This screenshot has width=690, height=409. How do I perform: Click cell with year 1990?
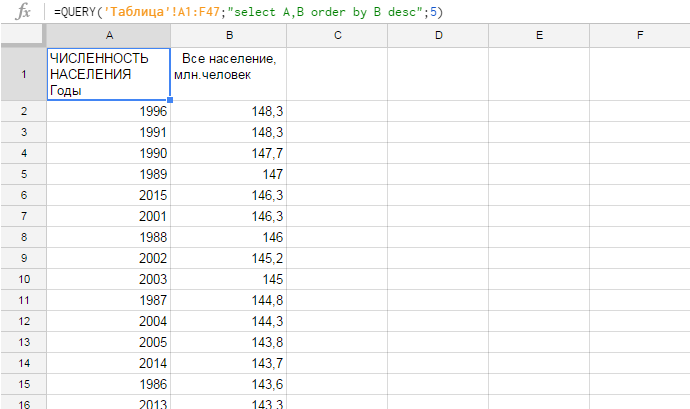coord(109,153)
